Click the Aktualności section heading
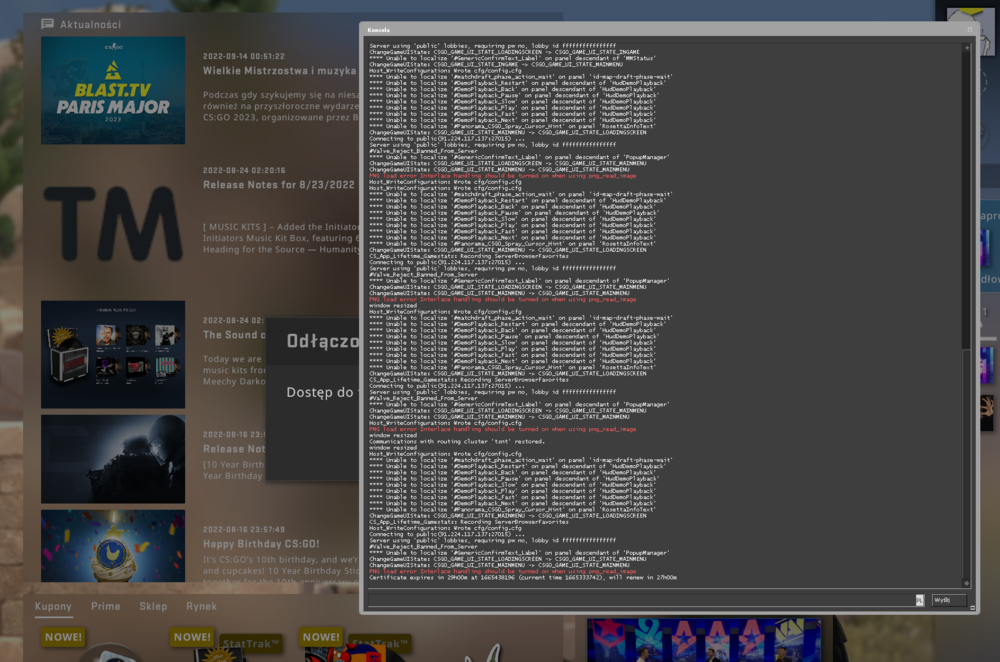 coord(91,24)
